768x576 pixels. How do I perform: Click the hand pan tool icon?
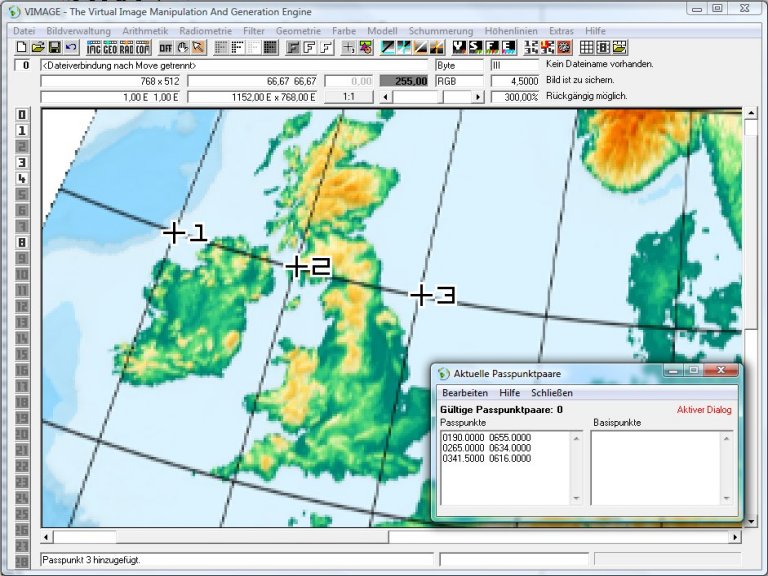[x=183, y=47]
